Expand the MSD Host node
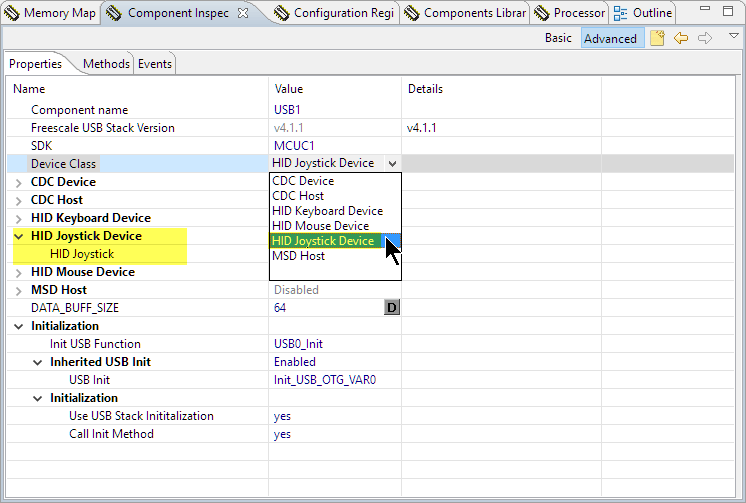This screenshot has height=503, width=746. coord(20,290)
